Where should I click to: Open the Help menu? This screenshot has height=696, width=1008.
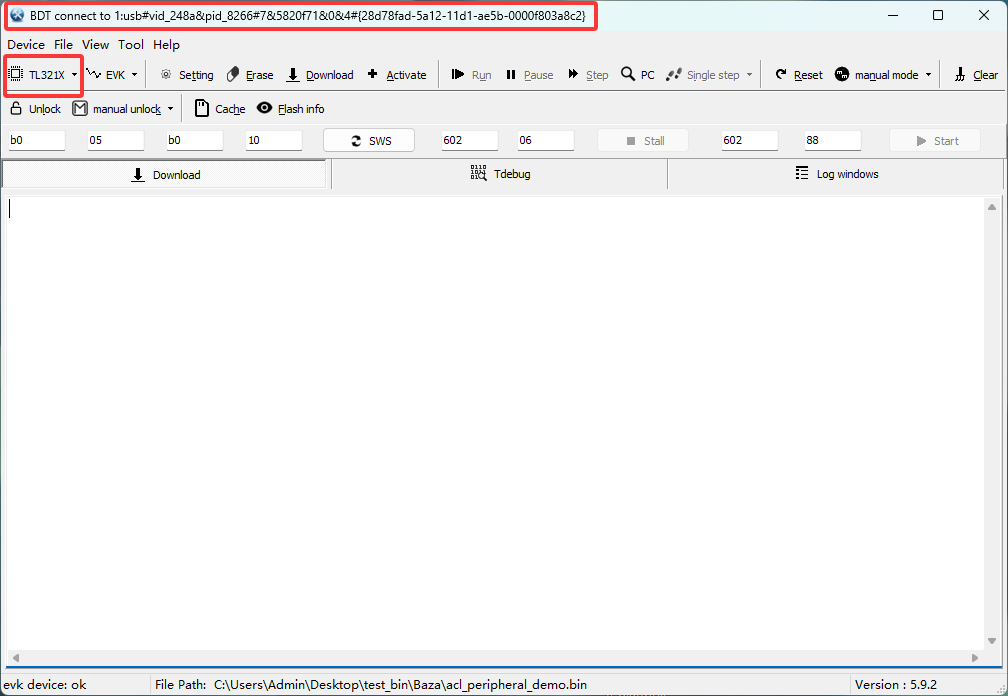[166, 44]
